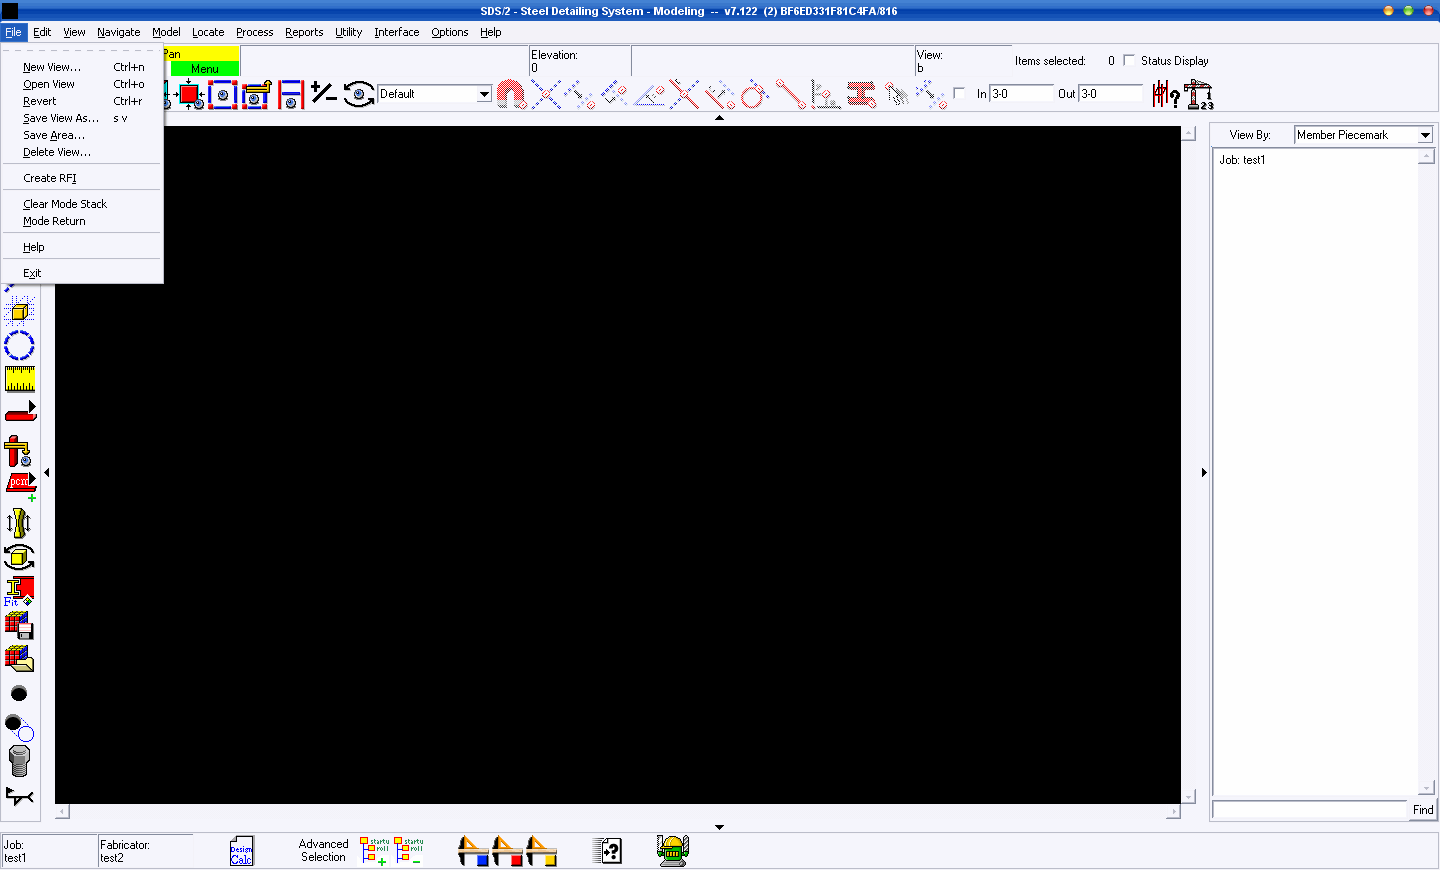Click the blue-square drafting triangle icon
Screen dimensions: 1440x870
click(473, 851)
